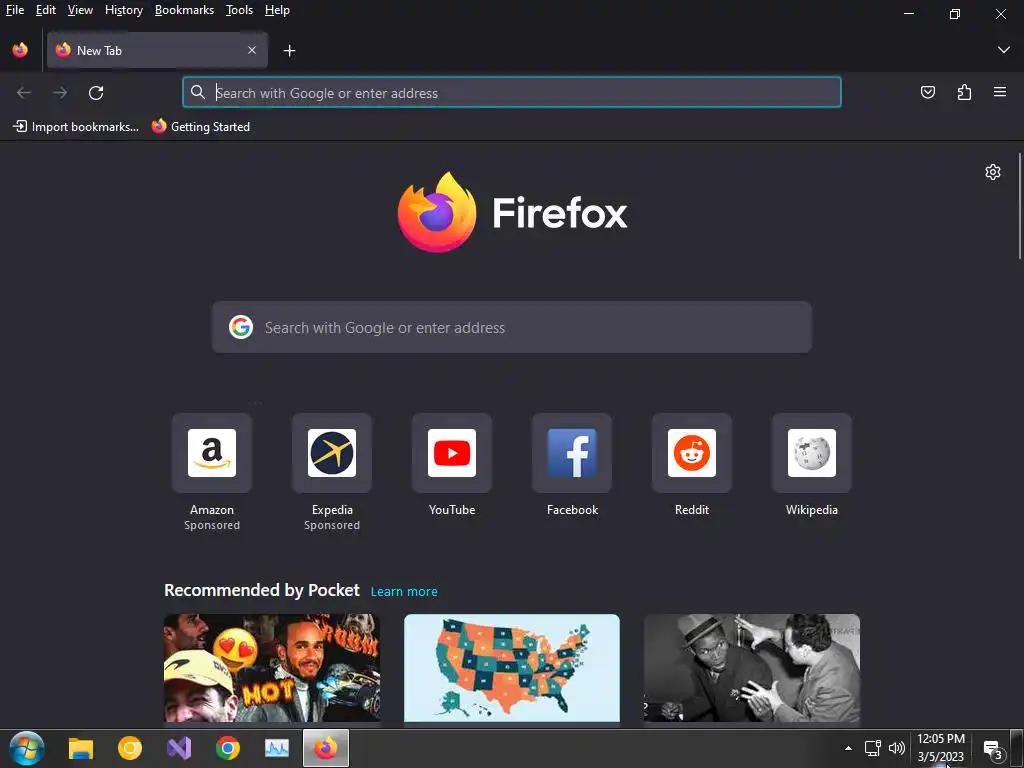Open yellow circle app in taskbar

click(129, 748)
